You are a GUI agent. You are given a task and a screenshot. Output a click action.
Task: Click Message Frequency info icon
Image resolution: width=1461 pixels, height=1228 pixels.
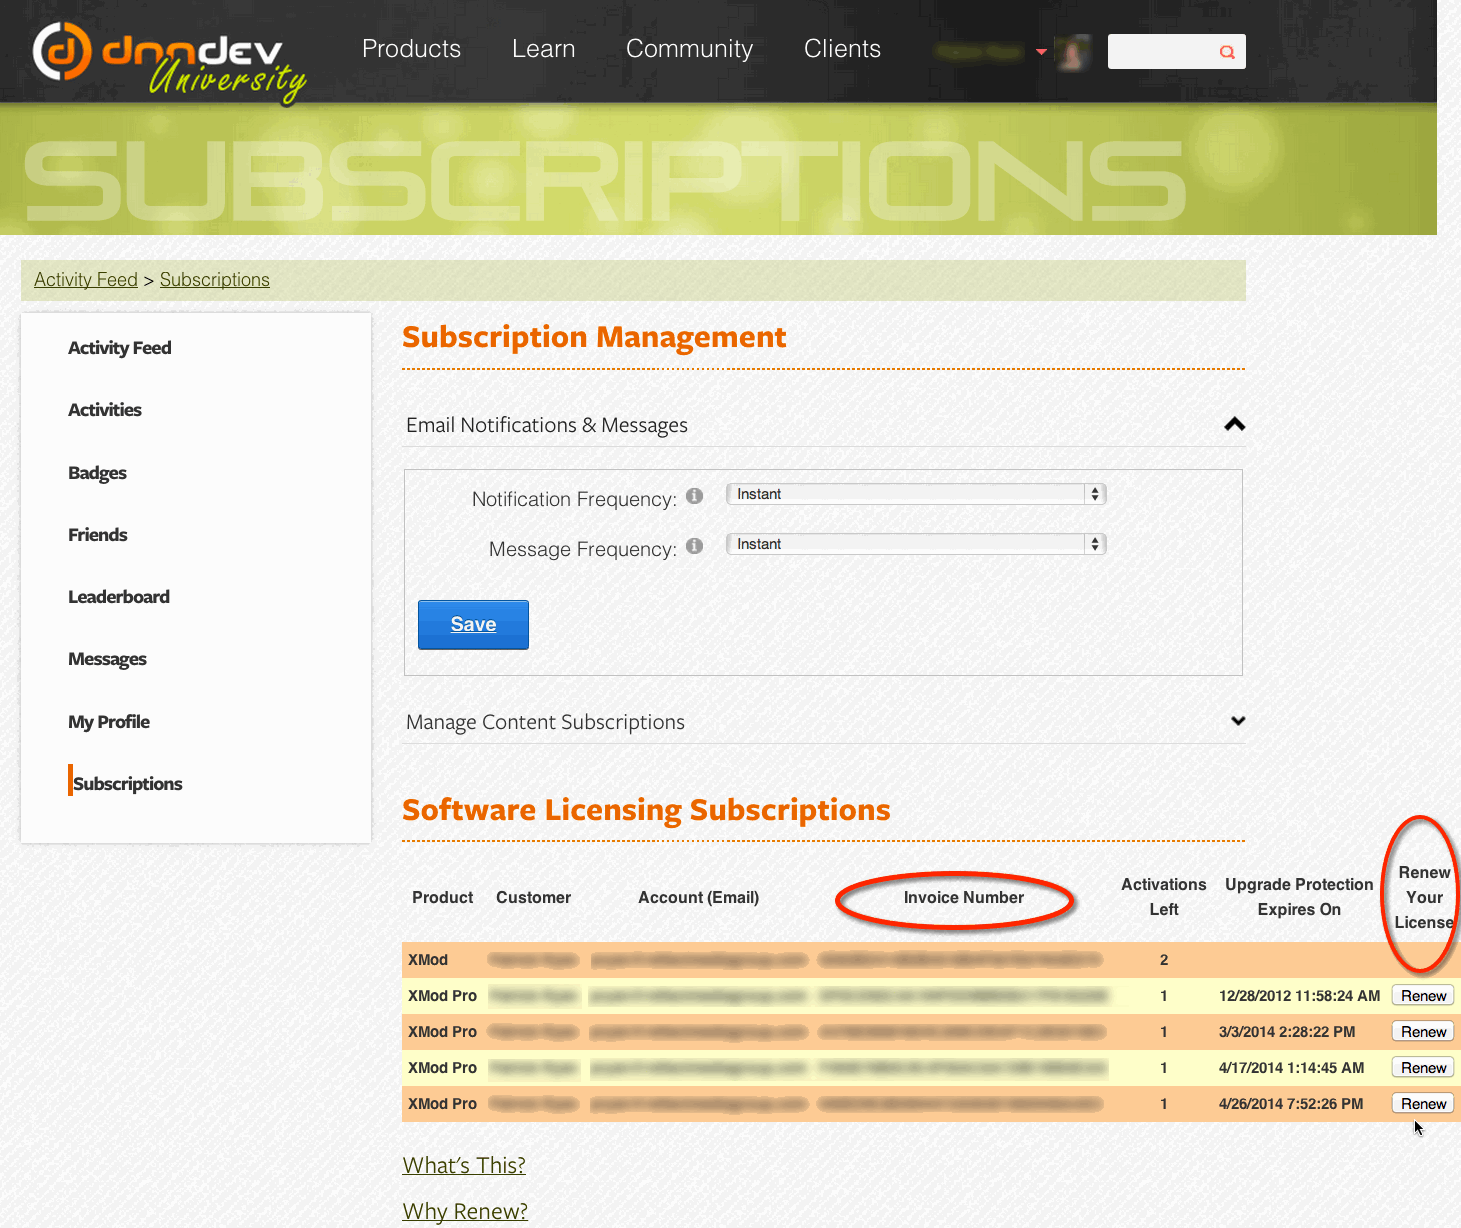695,546
